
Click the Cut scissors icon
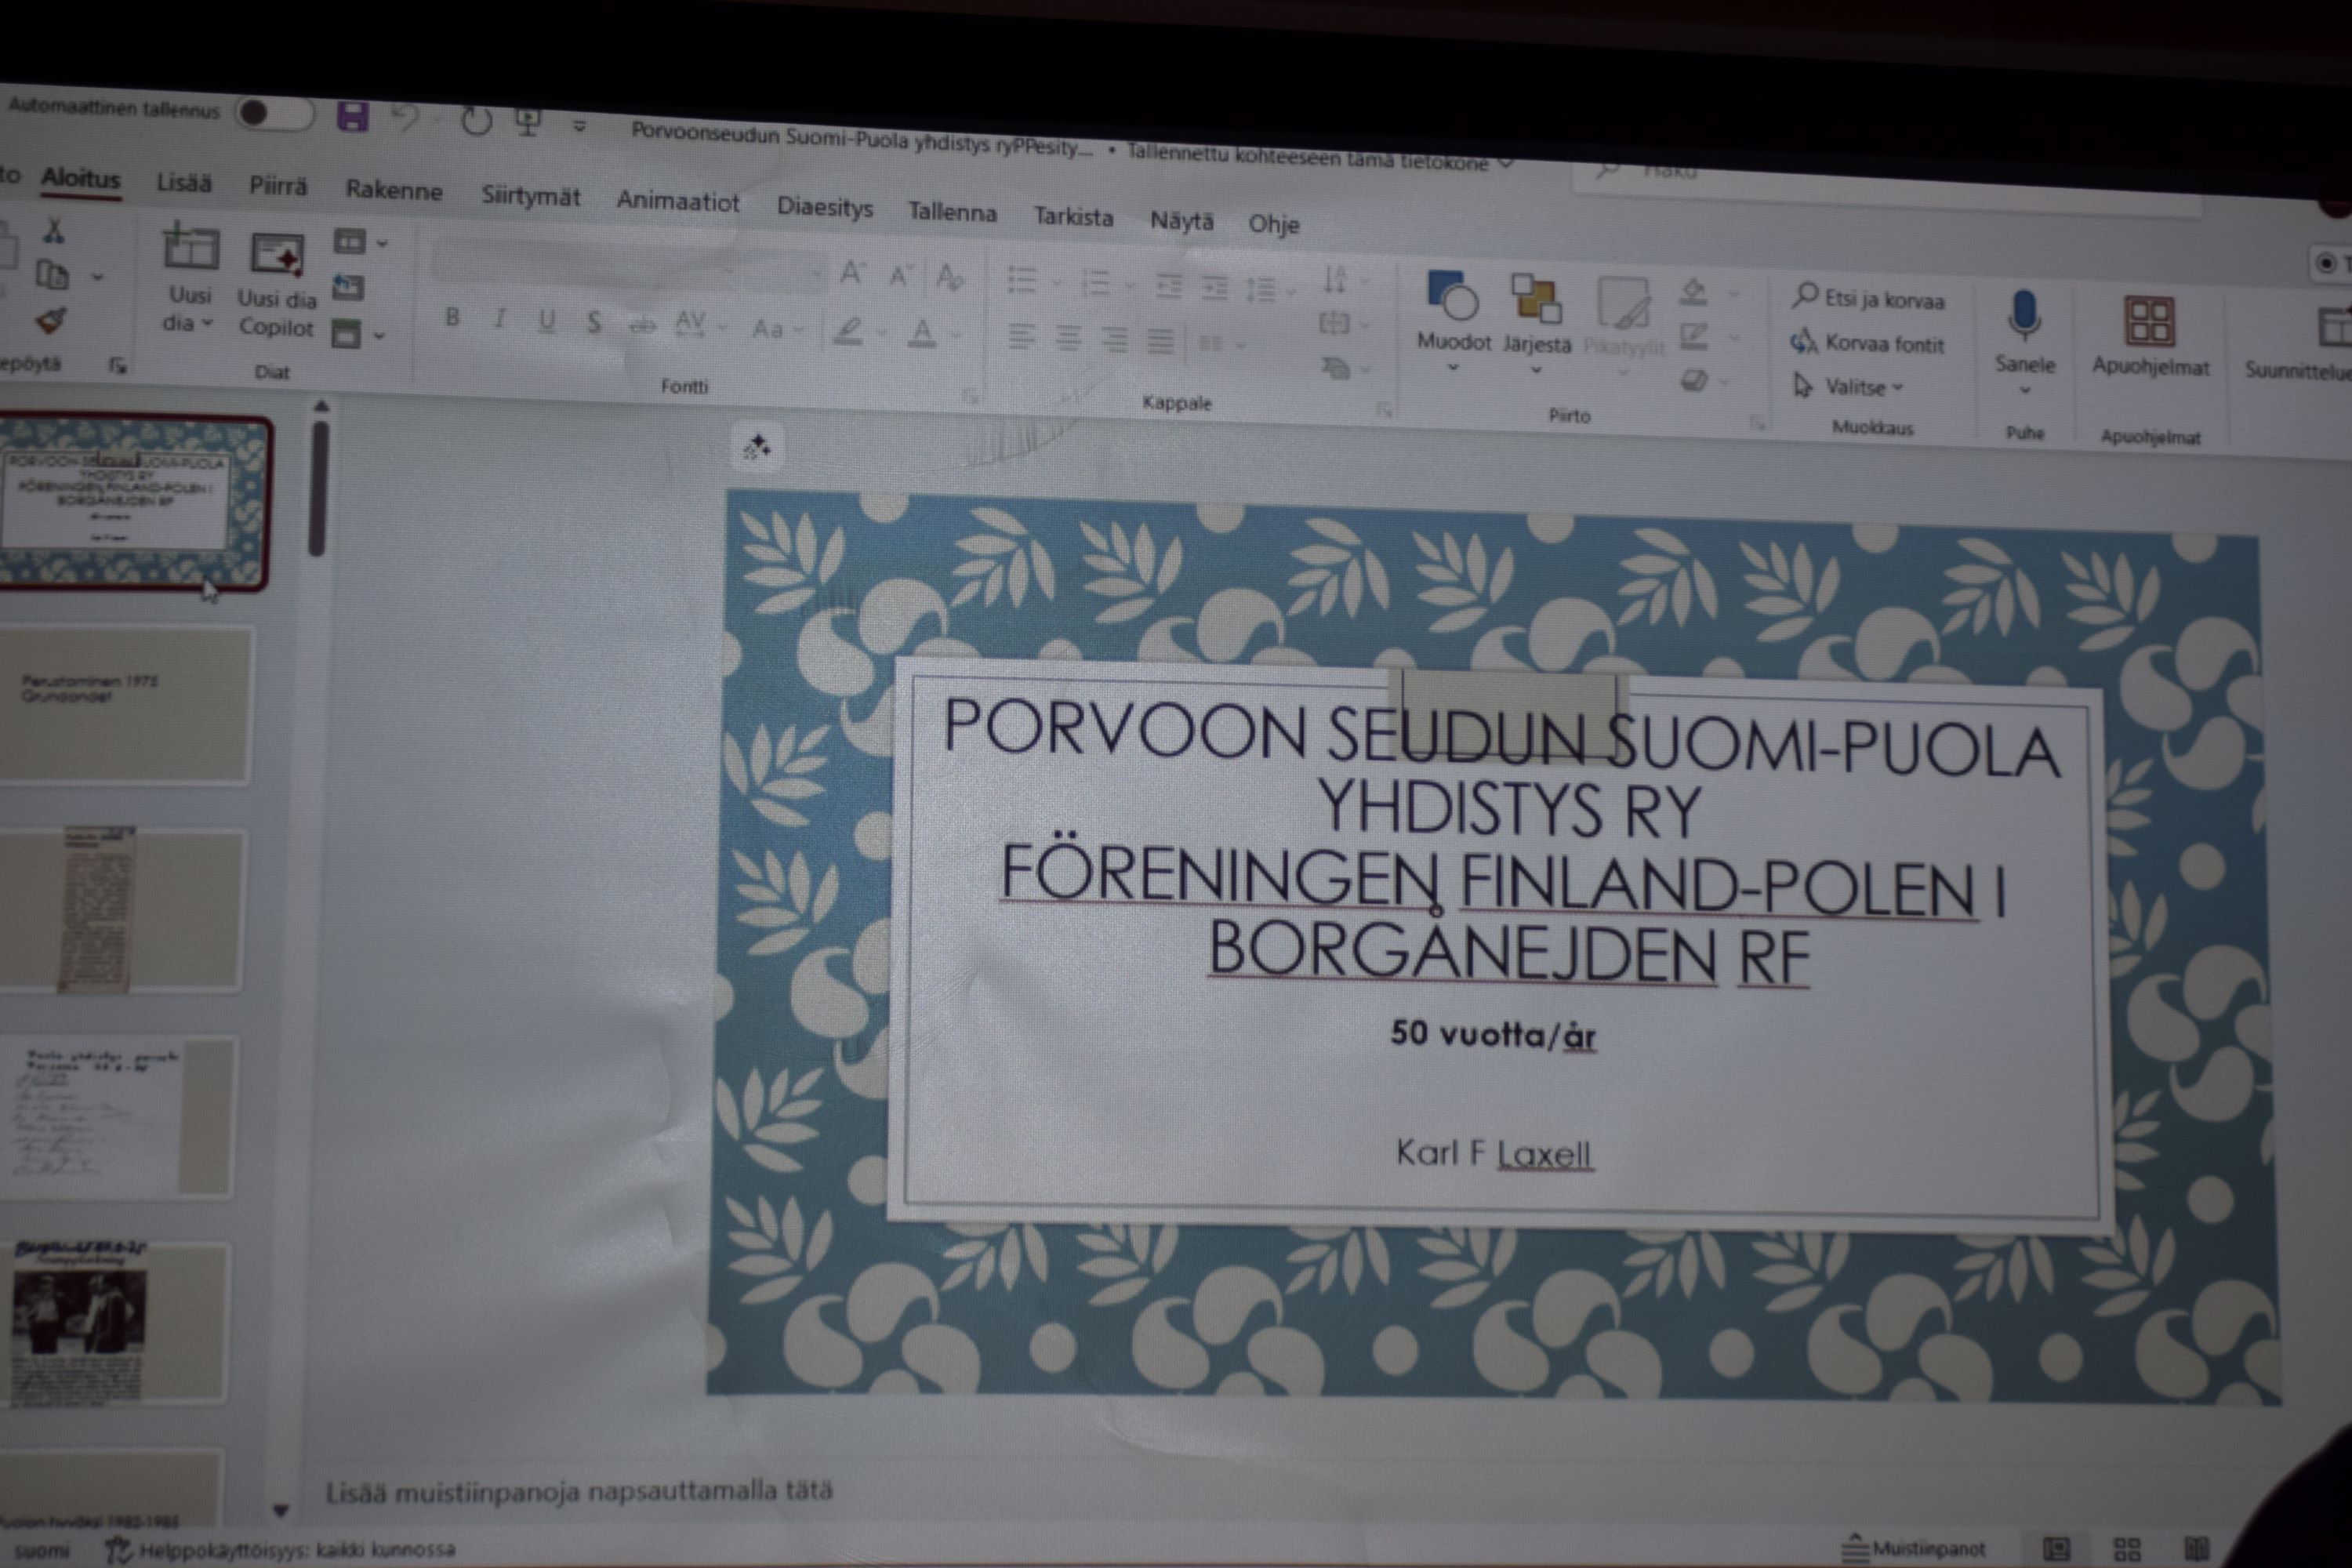[53, 231]
